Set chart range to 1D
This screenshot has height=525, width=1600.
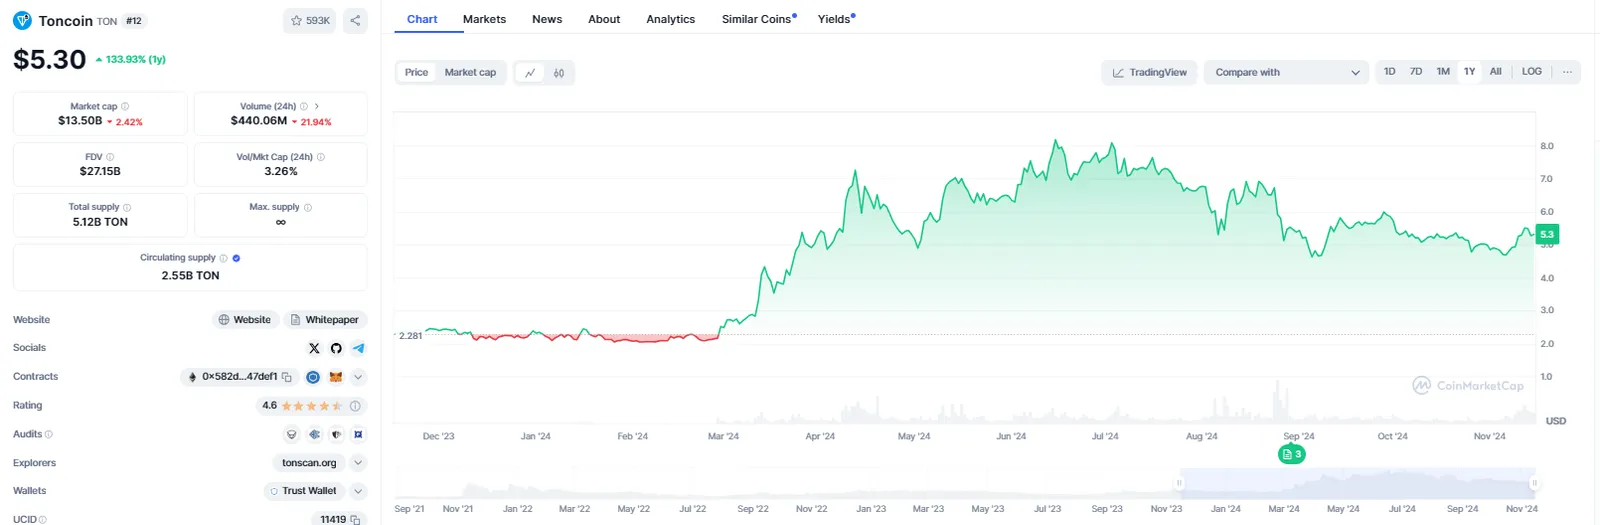1390,72
